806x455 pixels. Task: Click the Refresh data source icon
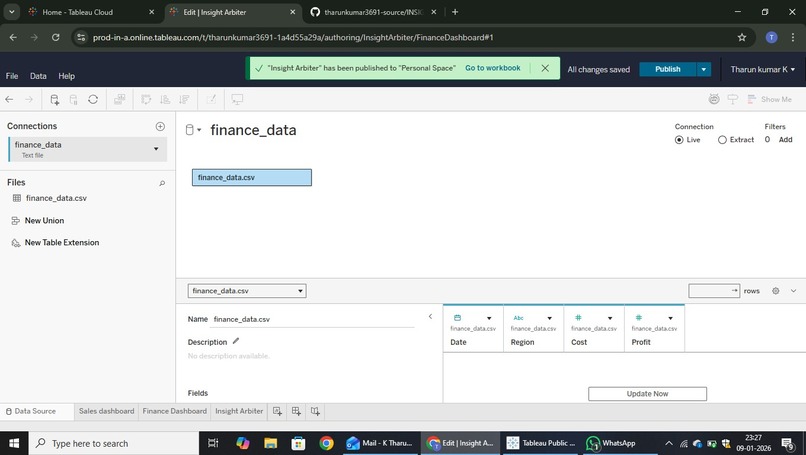point(93,99)
